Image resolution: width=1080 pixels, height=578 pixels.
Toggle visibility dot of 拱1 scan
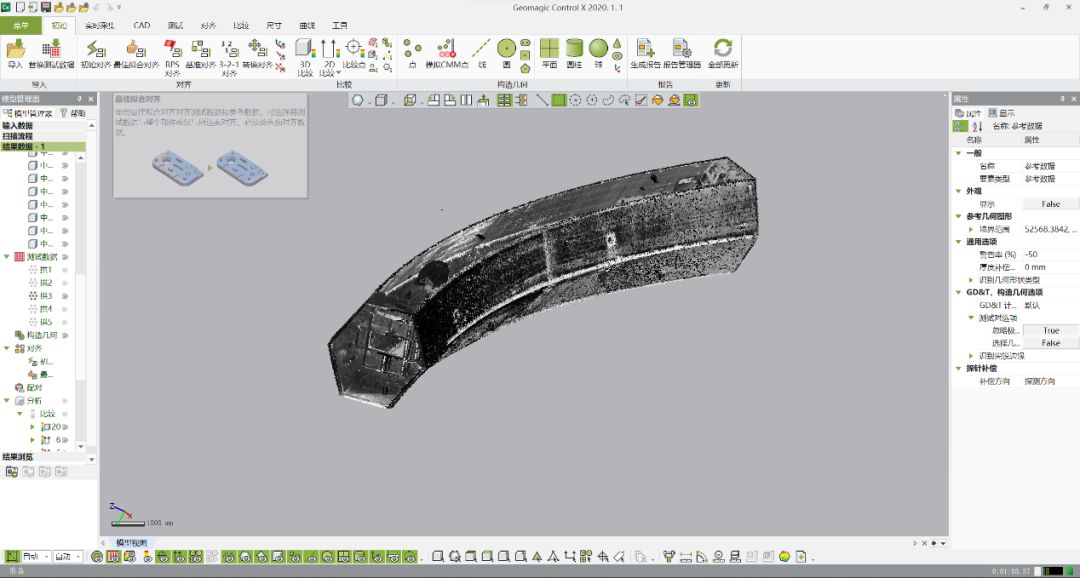[x=65, y=270]
